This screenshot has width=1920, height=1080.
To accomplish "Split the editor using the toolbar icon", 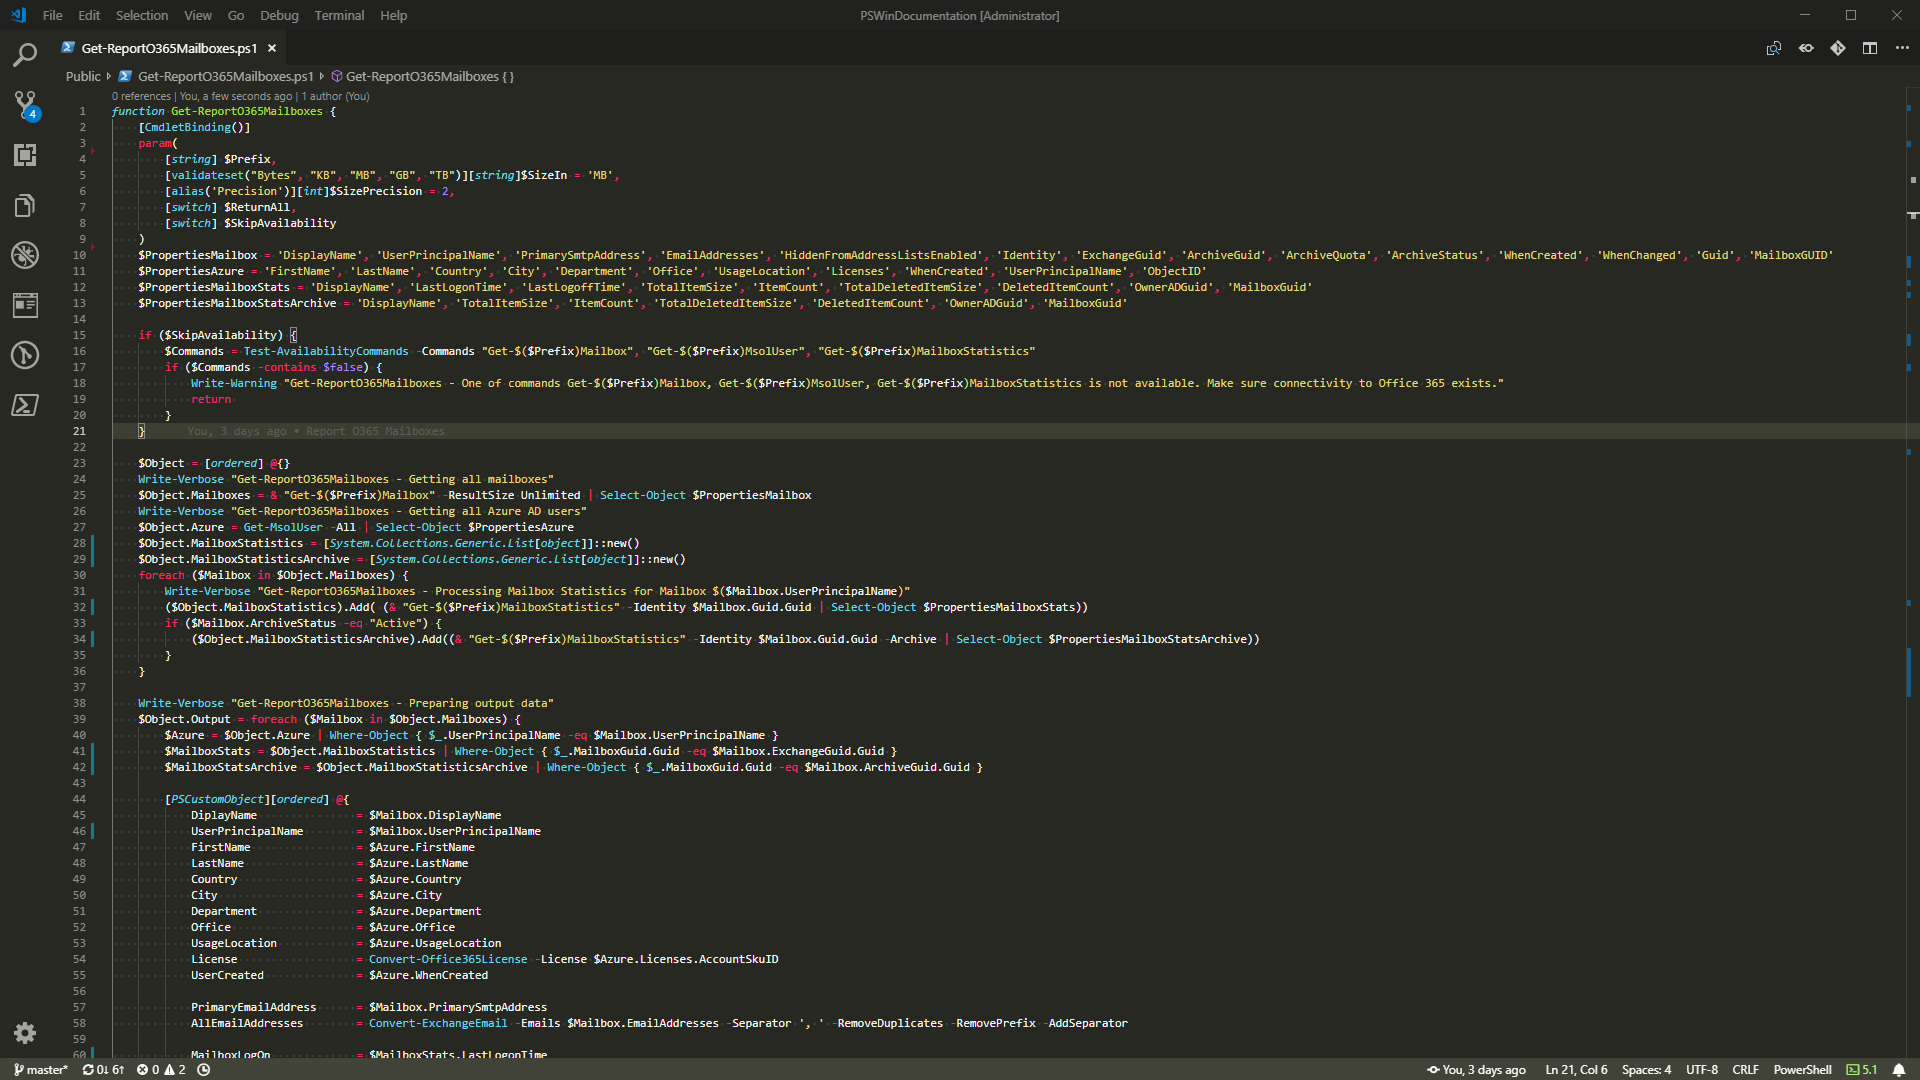I will (x=1871, y=47).
